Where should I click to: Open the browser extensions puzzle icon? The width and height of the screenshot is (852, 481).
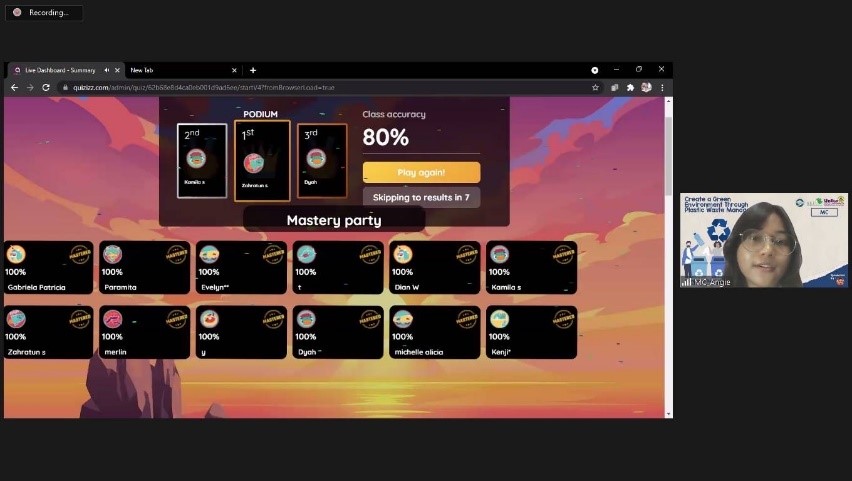tap(630, 88)
